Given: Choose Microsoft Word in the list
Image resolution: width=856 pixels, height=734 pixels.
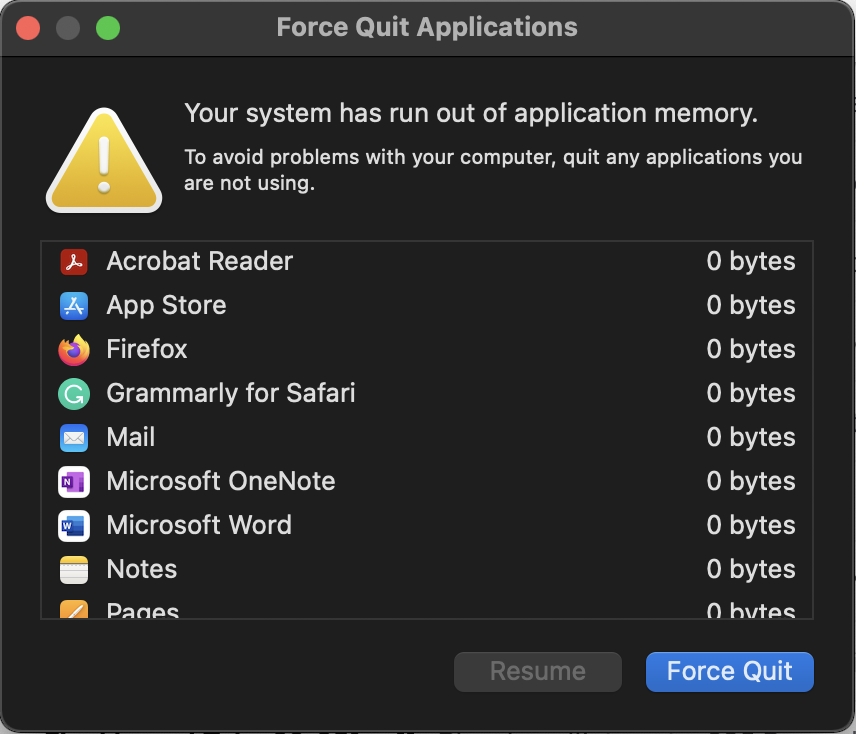Looking at the screenshot, I should click(199, 526).
